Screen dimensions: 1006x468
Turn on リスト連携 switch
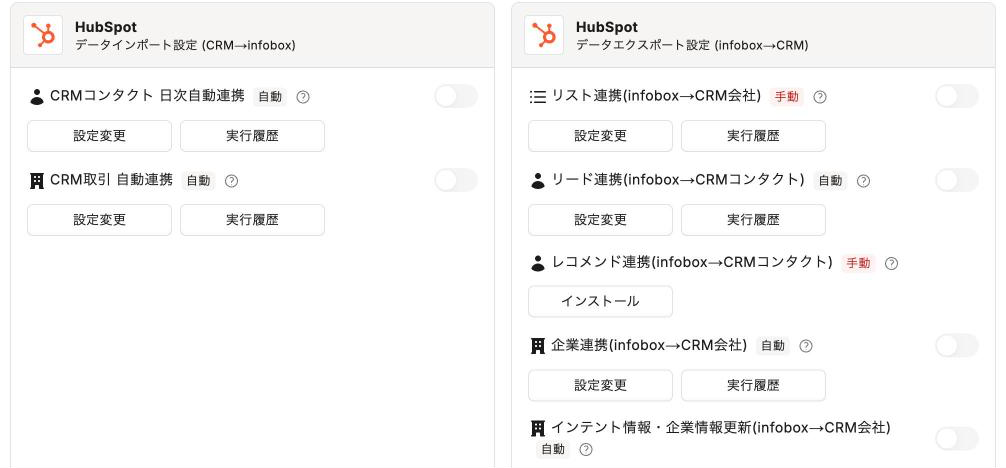[957, 96]
